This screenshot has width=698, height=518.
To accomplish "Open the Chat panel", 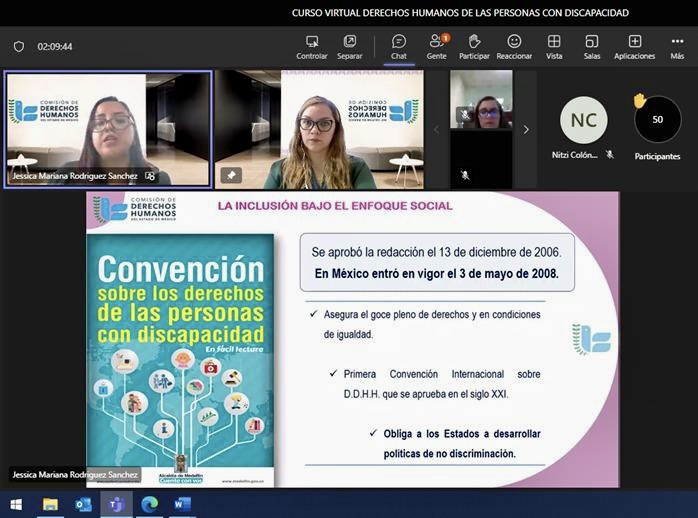I will click(x=398, y=46).
